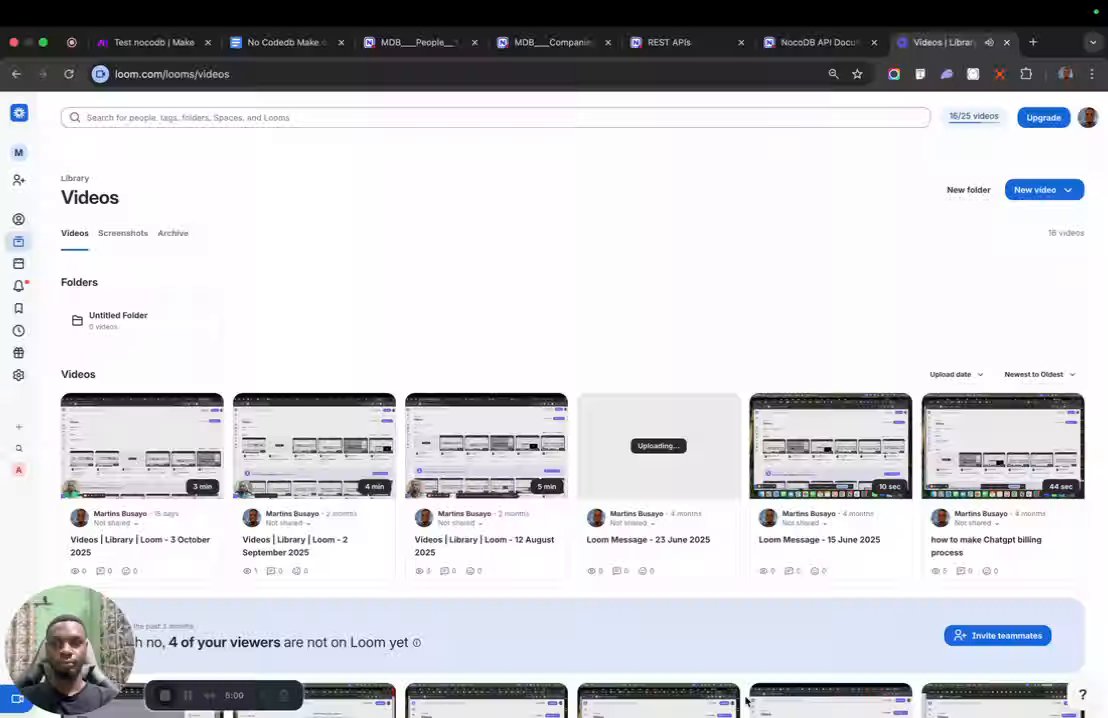Viewport: 1108px width, 718px height.
Task: Click the plus icon in the sidebar
Action: [x=19, y=427]
